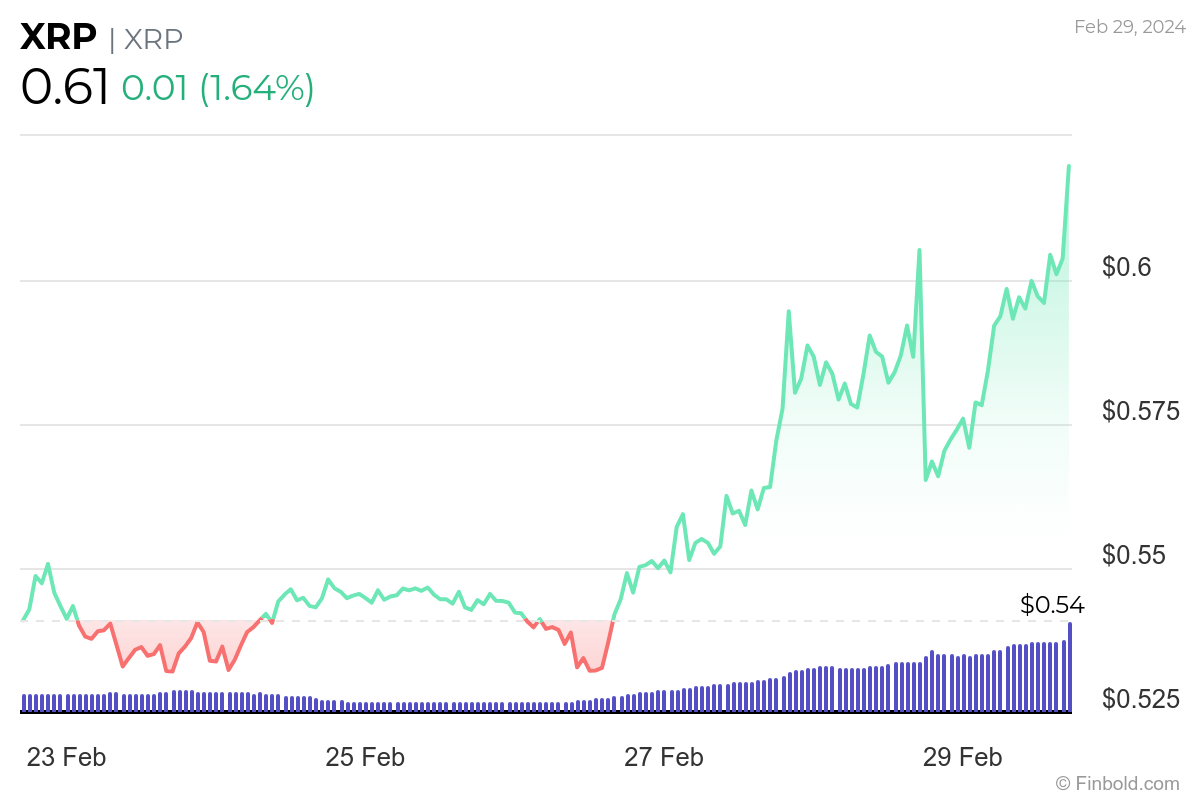The image size is (1200, 800).
Task: Click the $0.6 price axis label
Action: click(1127, 267)
